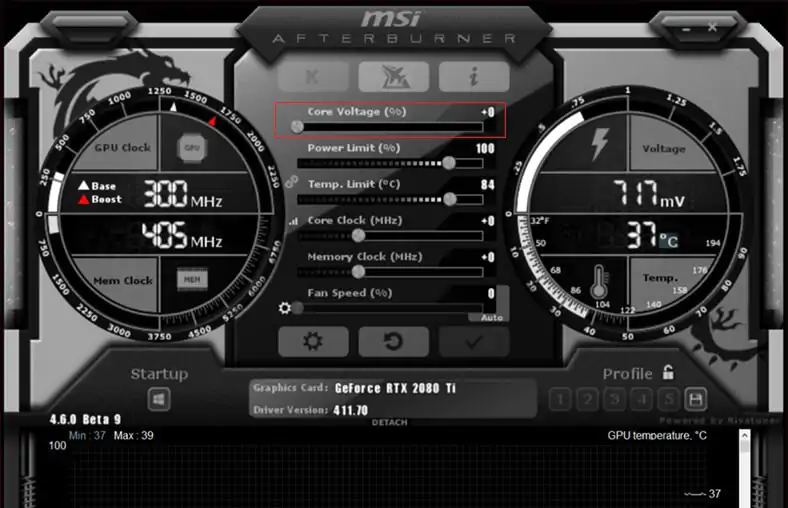Apply settings with the checkmark button

click(474, 341)
